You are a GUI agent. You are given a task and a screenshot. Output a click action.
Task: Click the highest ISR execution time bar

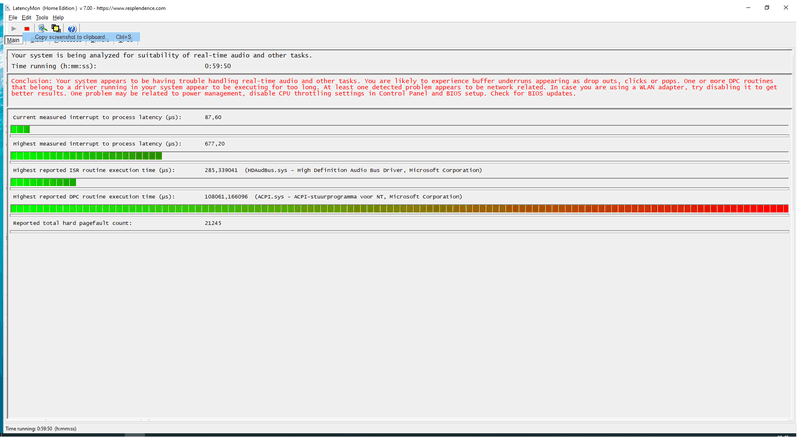pyautogui.click(x=399, y=182)
